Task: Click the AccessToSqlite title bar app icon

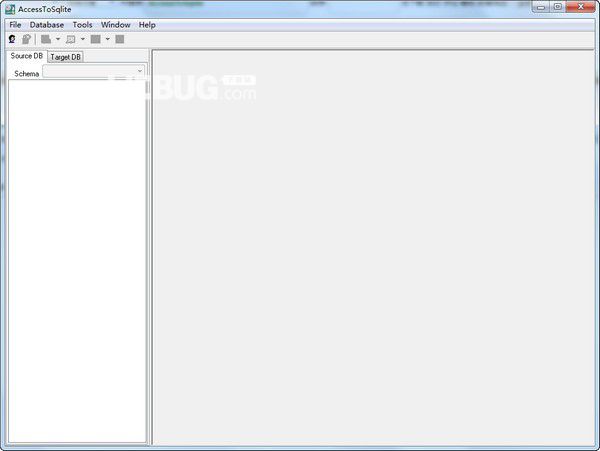Action: [x=10, y=9]
